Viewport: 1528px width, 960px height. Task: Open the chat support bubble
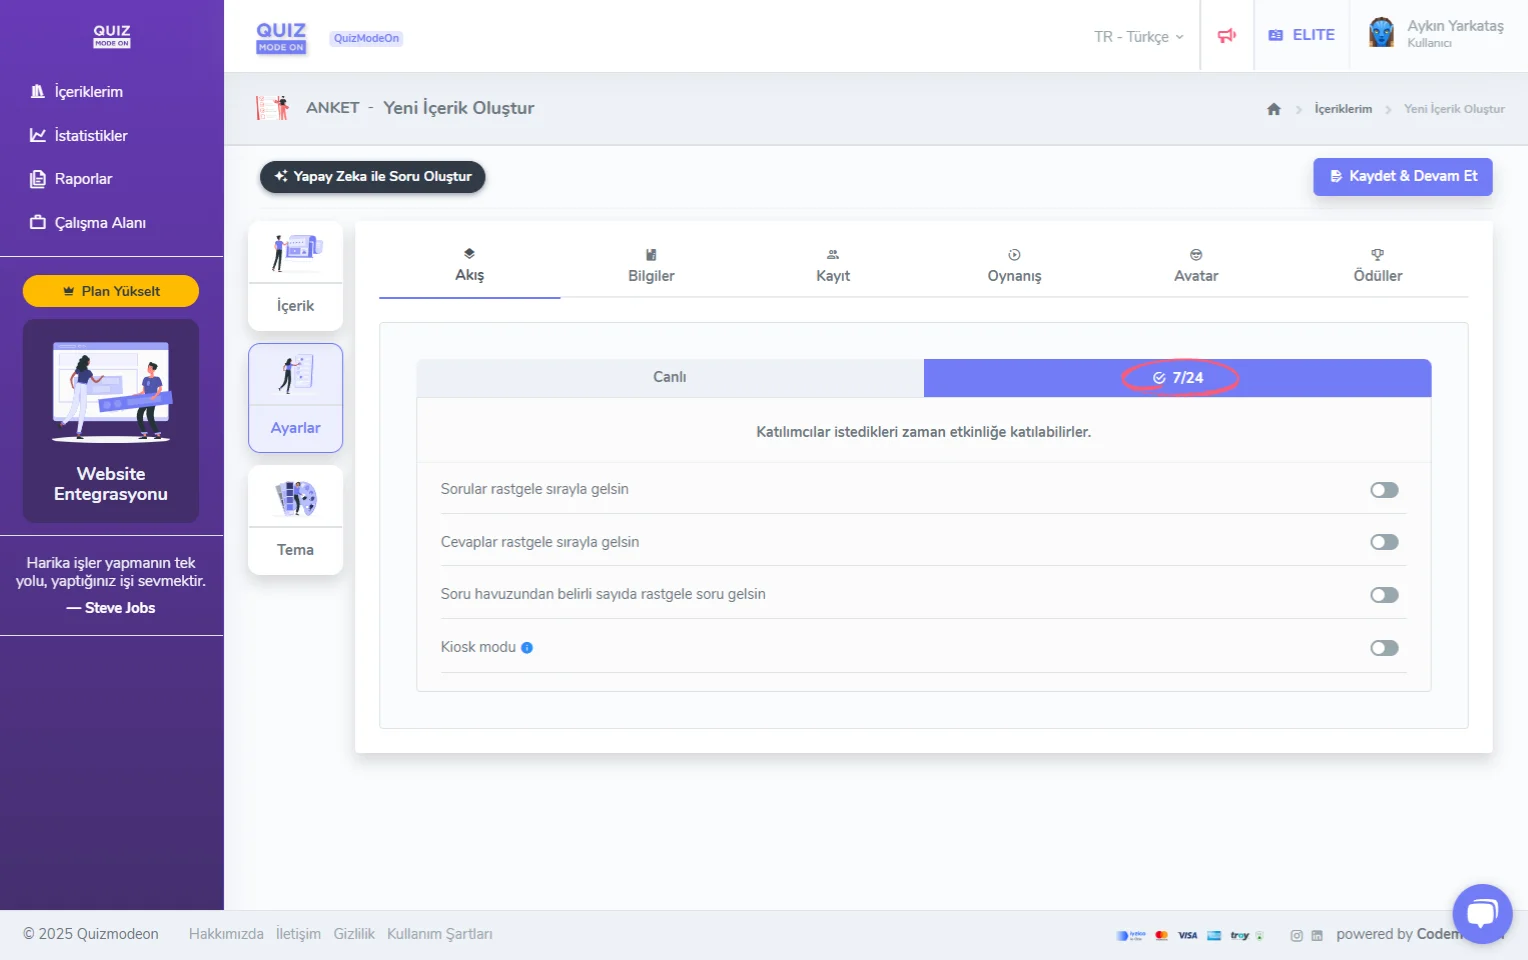click(1481, 913)
